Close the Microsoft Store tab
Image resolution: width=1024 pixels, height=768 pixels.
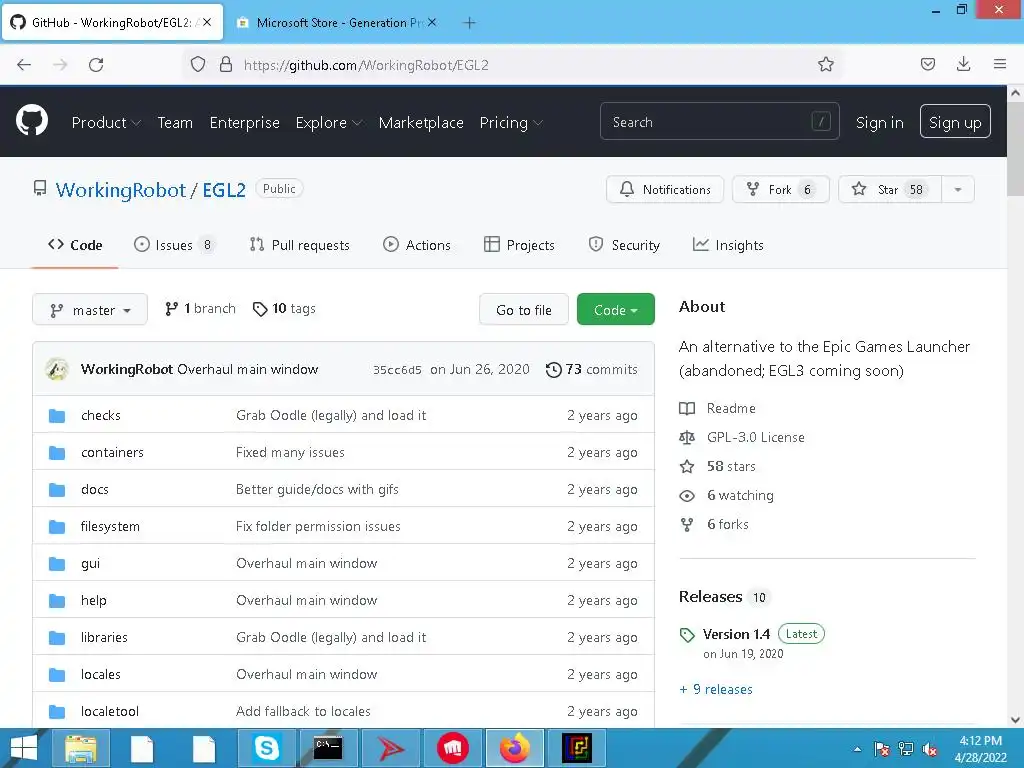click(x=432, y=22)
